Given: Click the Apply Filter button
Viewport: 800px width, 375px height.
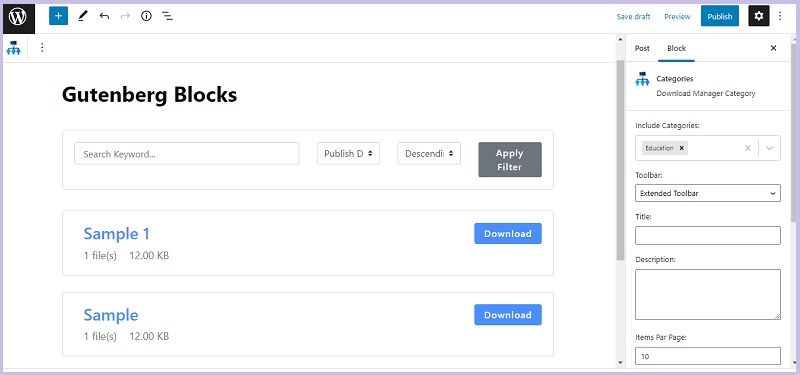Looking at the screenshot, I should pos(510,160).
